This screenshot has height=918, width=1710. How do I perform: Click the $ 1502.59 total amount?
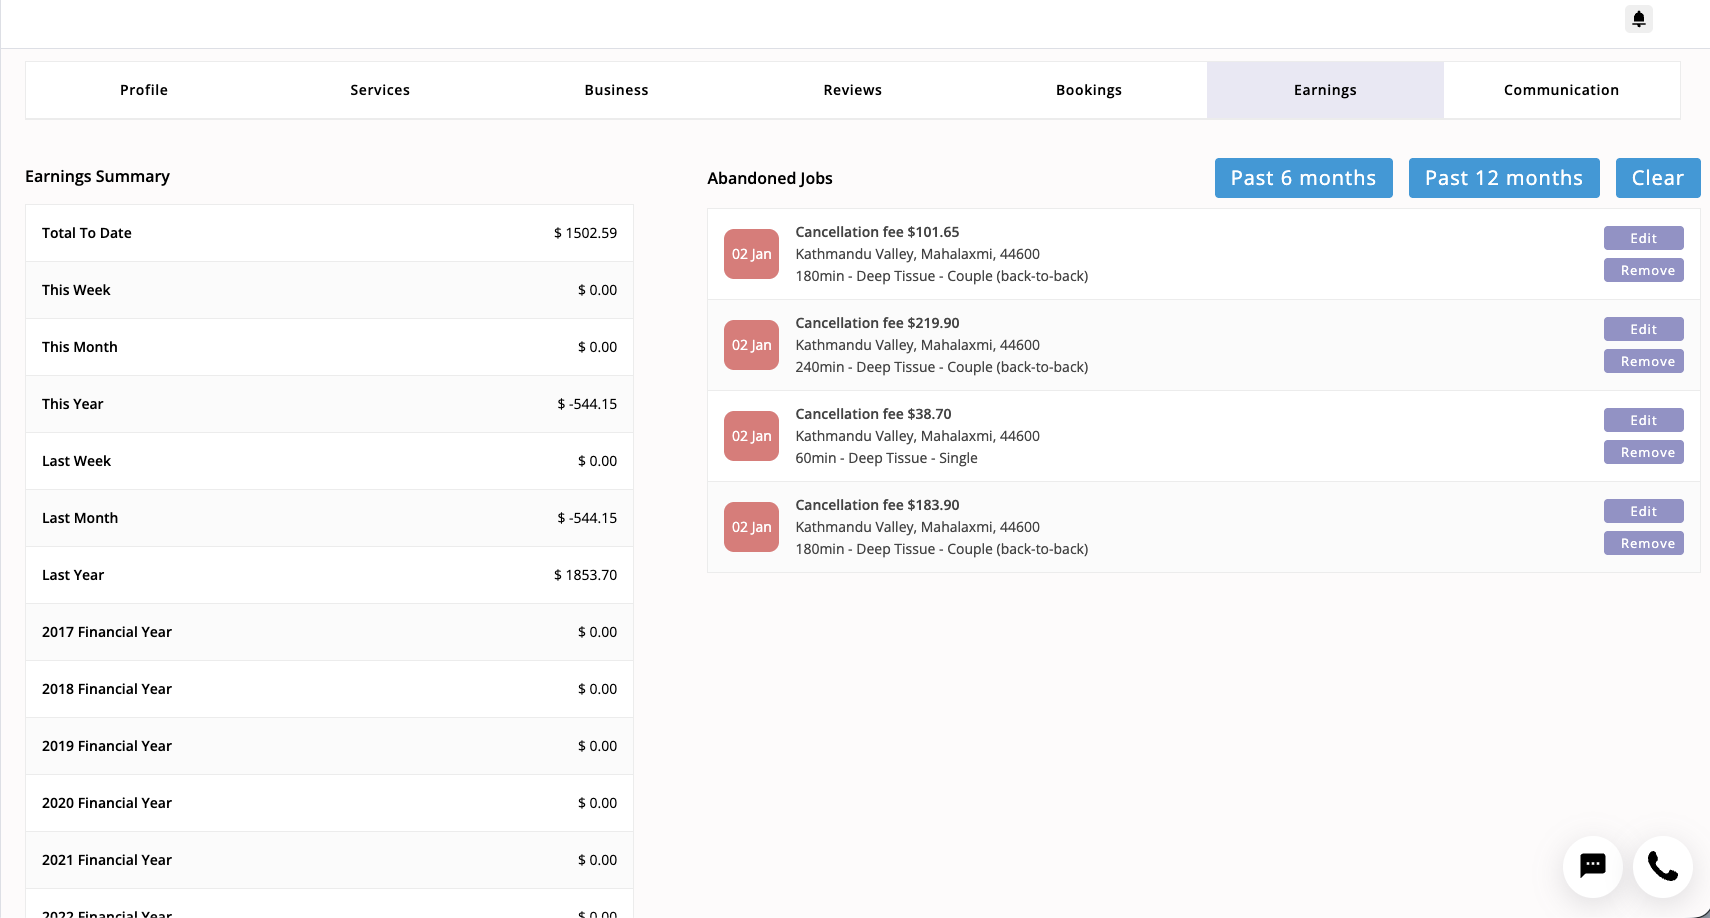(x=585, y=233)
